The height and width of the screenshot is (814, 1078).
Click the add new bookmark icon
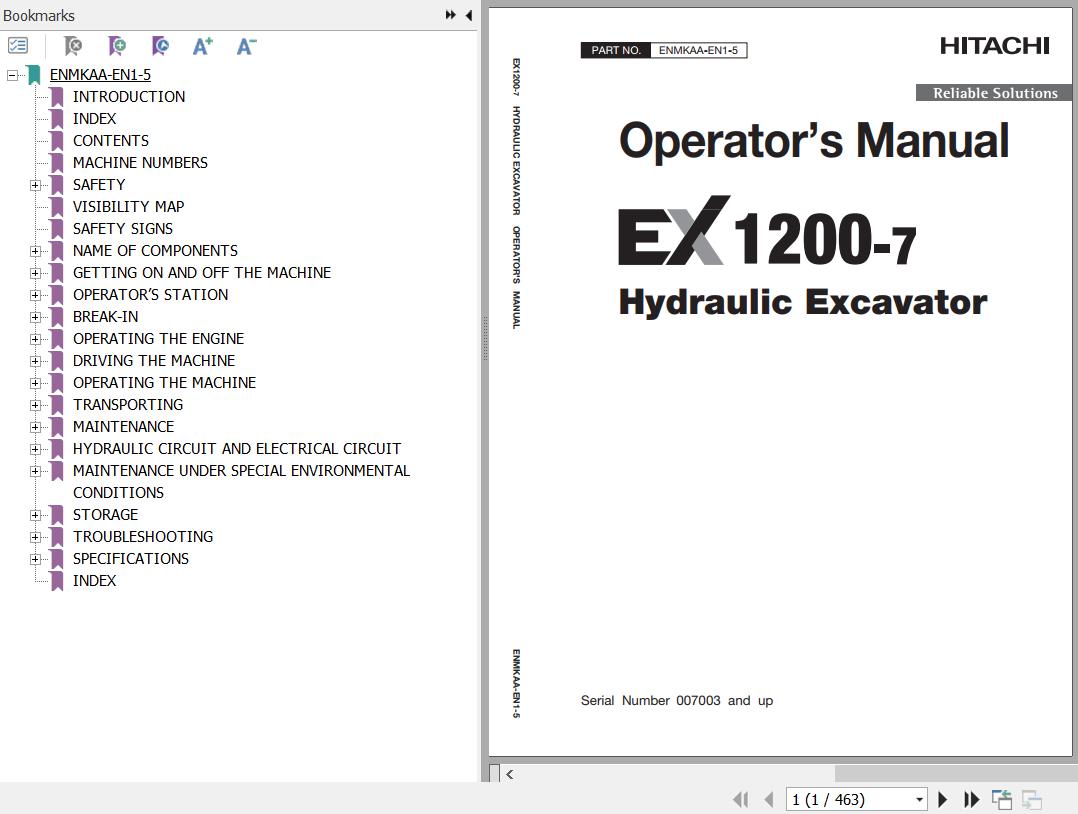pos(117,46)
